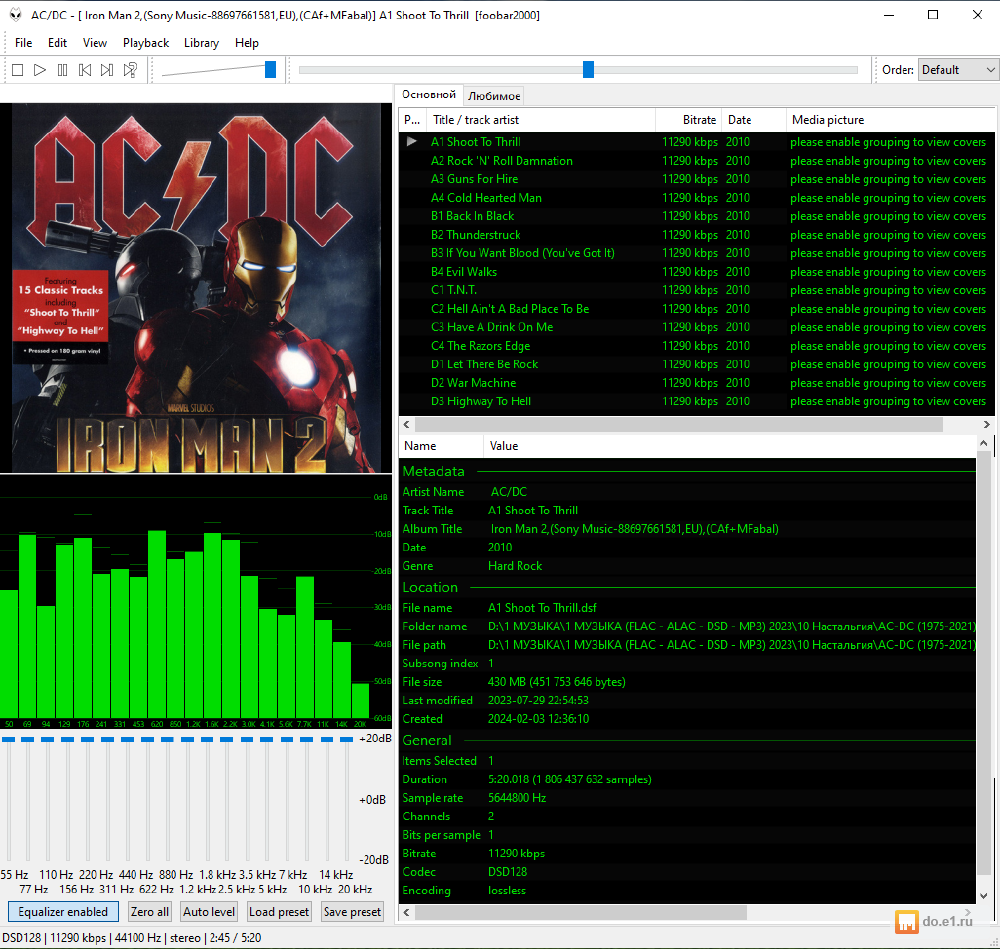Skip to the next track
Image resolution: width=1000 pixels, height=949 pixels.
(107, 70)
